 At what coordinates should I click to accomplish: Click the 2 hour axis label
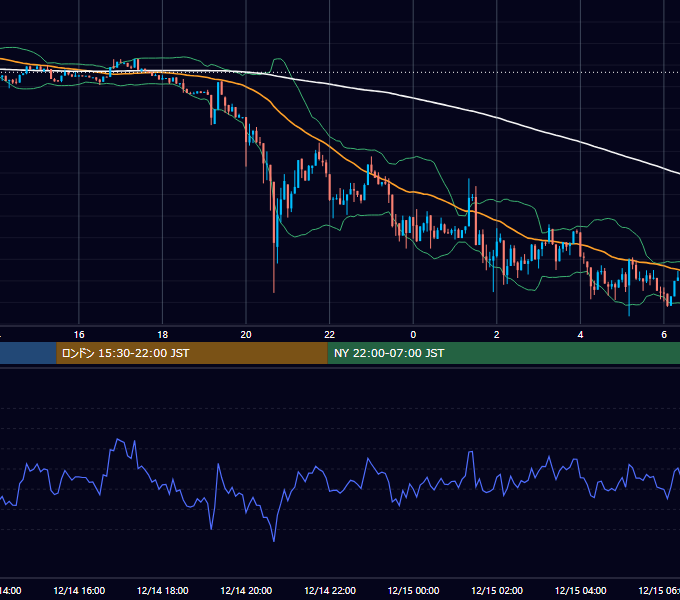point(497,335)
